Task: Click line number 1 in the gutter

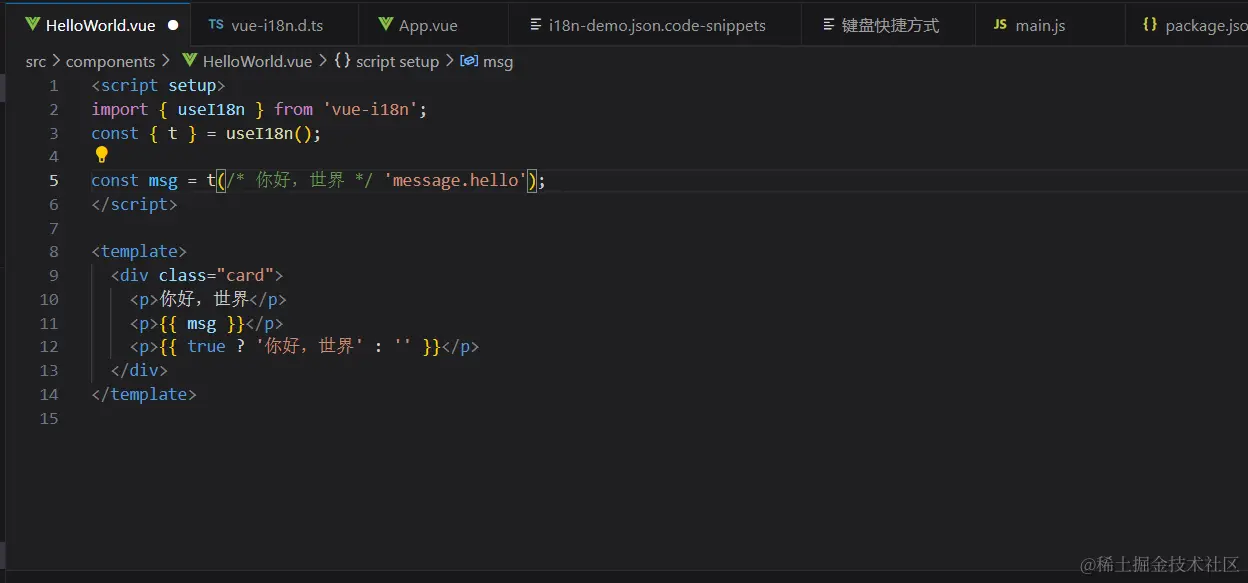Action: (54, 86)
